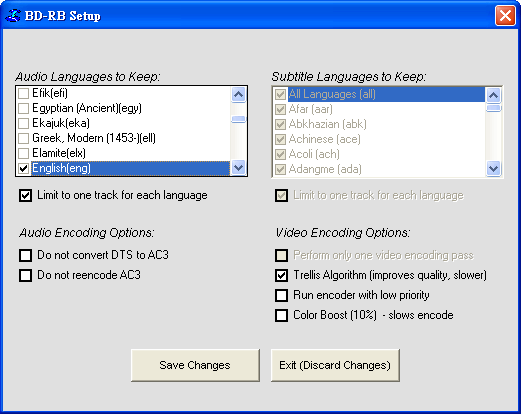Check Greek, Modern (1453-)(ell) audio checkbox
This screenshot has width=521, height=414.
click(23, 138)
